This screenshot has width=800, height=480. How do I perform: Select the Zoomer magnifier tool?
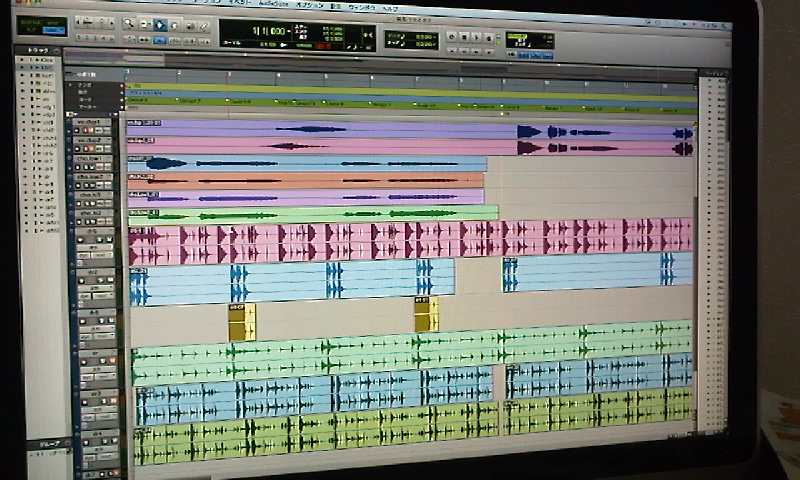[x=128, y=23]
